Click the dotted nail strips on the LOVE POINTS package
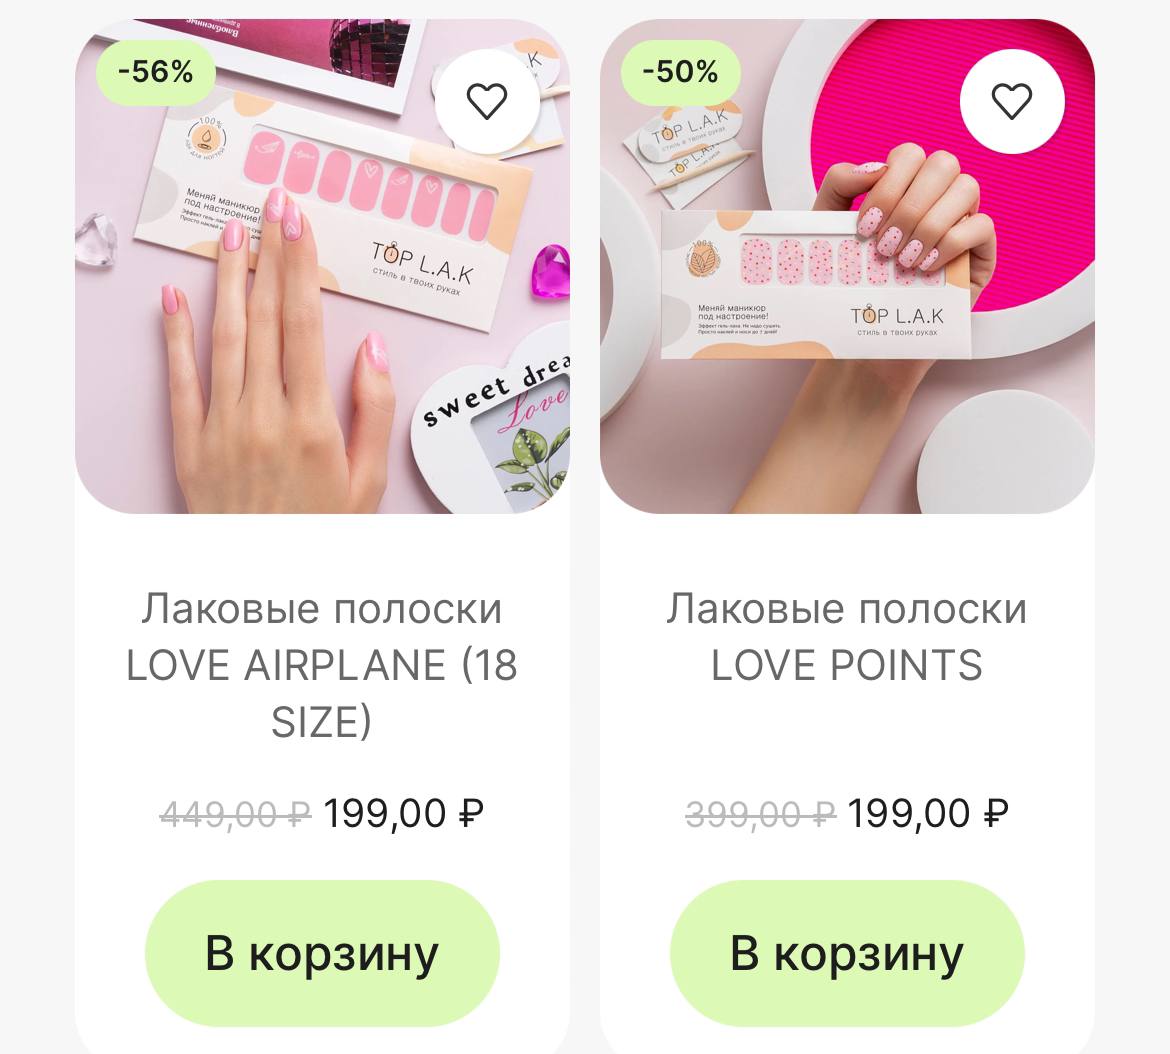Image resolution: width=1170 pixels, height=1054 pixels. pyautogui.click(x=839, y=262)
